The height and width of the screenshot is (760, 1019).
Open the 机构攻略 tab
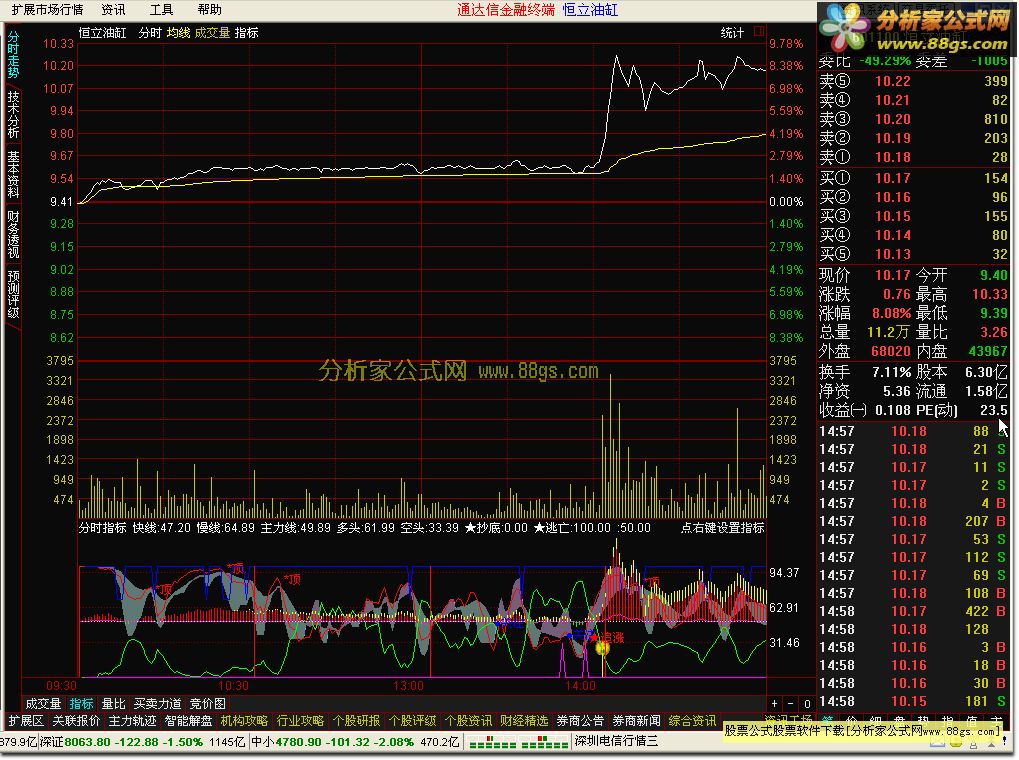pos(244,720)
